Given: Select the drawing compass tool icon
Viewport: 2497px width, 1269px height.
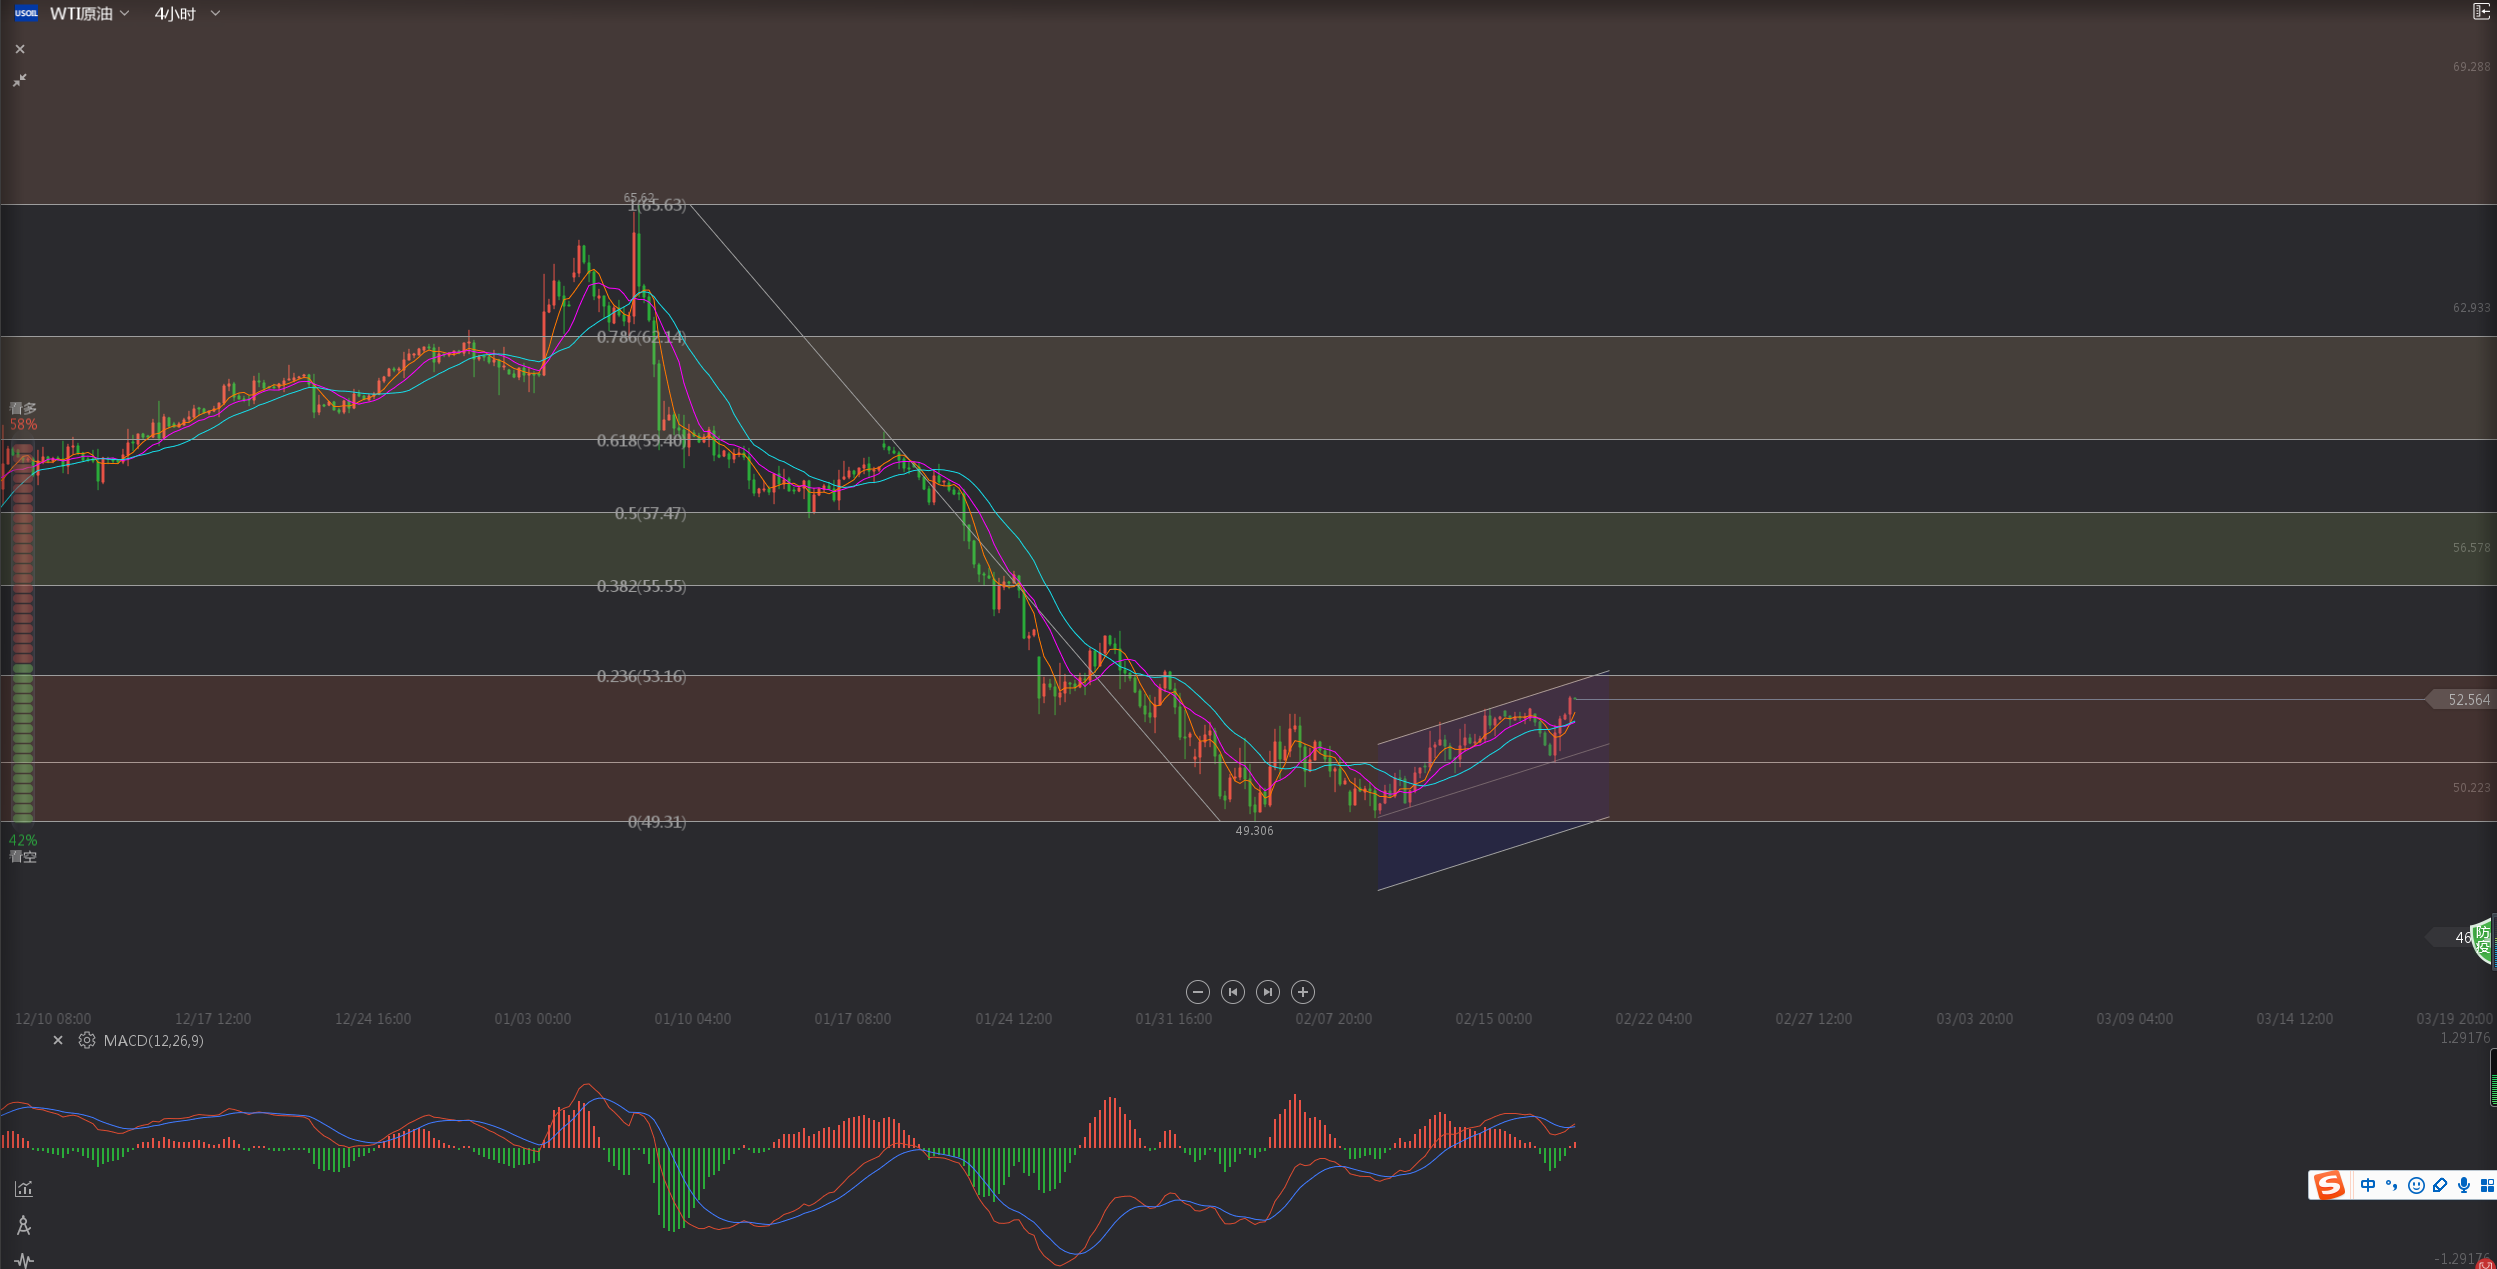Looking at the screenshot, I should click(x=24, y=1226).
